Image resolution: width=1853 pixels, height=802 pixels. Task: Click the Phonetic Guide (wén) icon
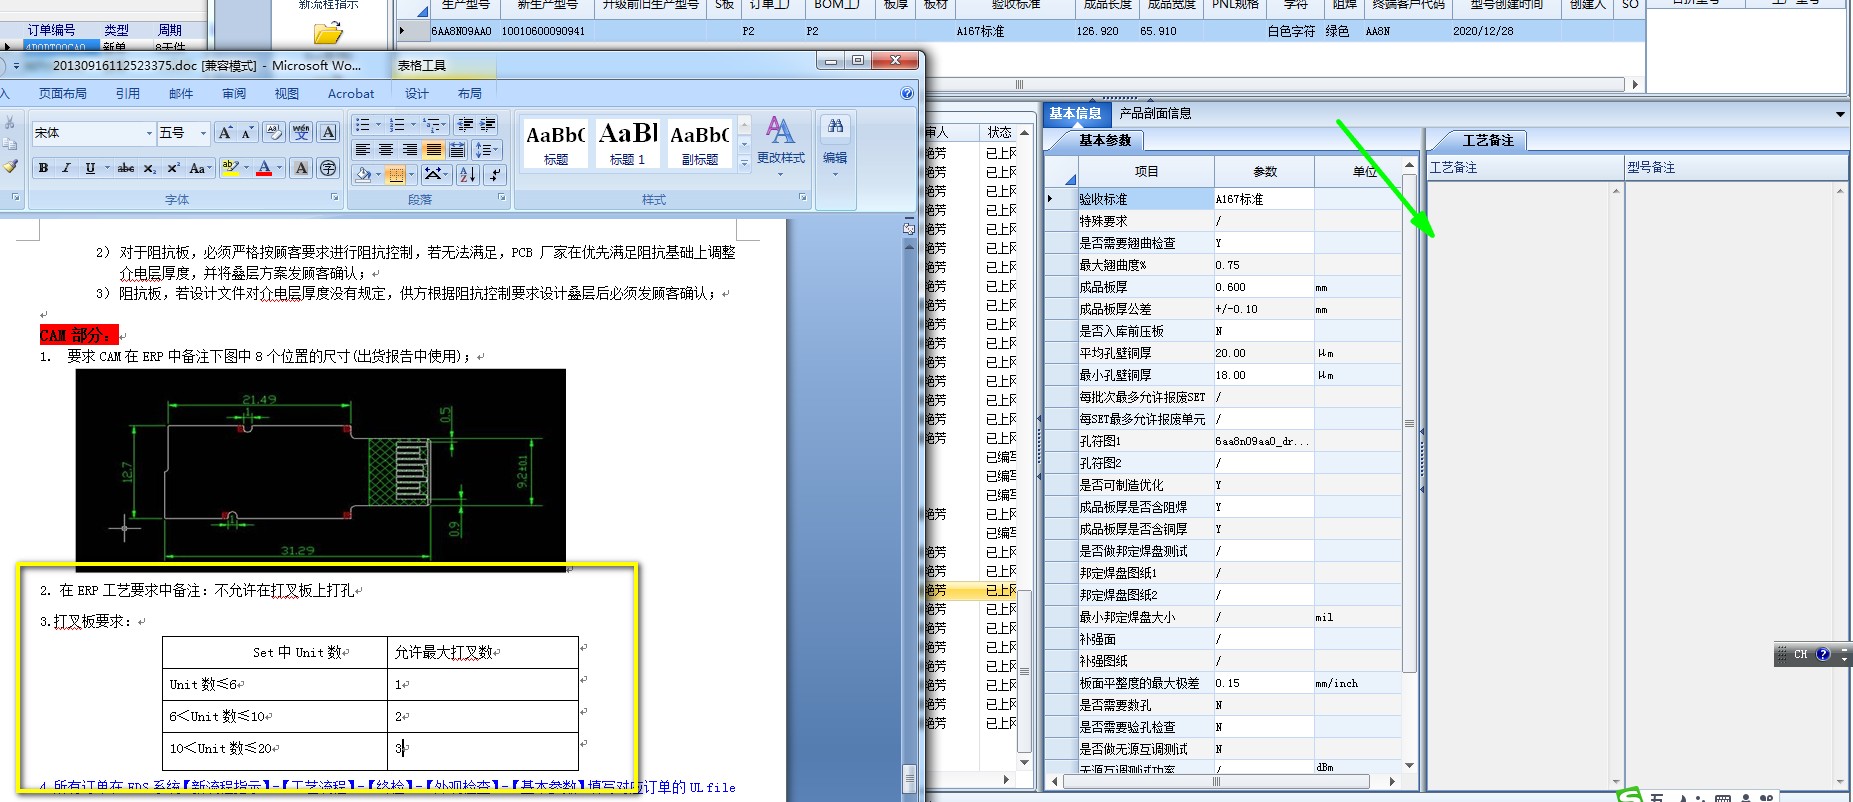(x=301, y=132)
